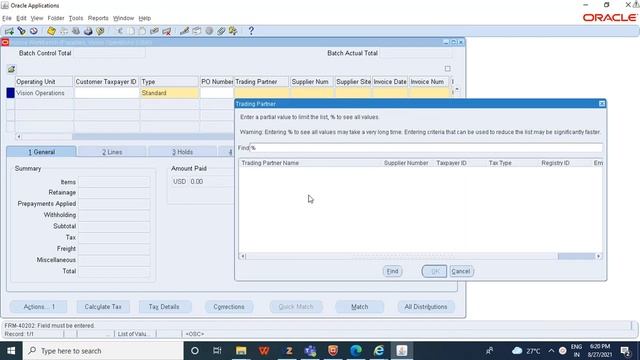Click the Actions... 1 button

pyautogui.click(x=39, y=307)
